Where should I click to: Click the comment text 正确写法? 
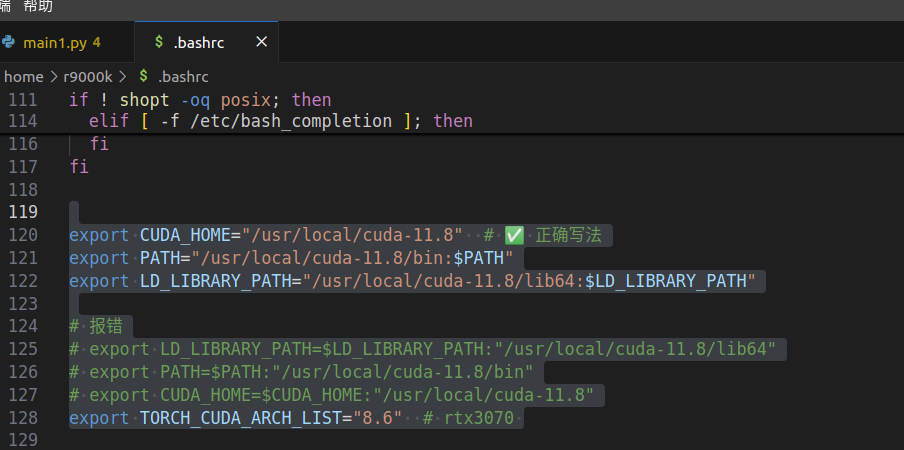[568, 235]
